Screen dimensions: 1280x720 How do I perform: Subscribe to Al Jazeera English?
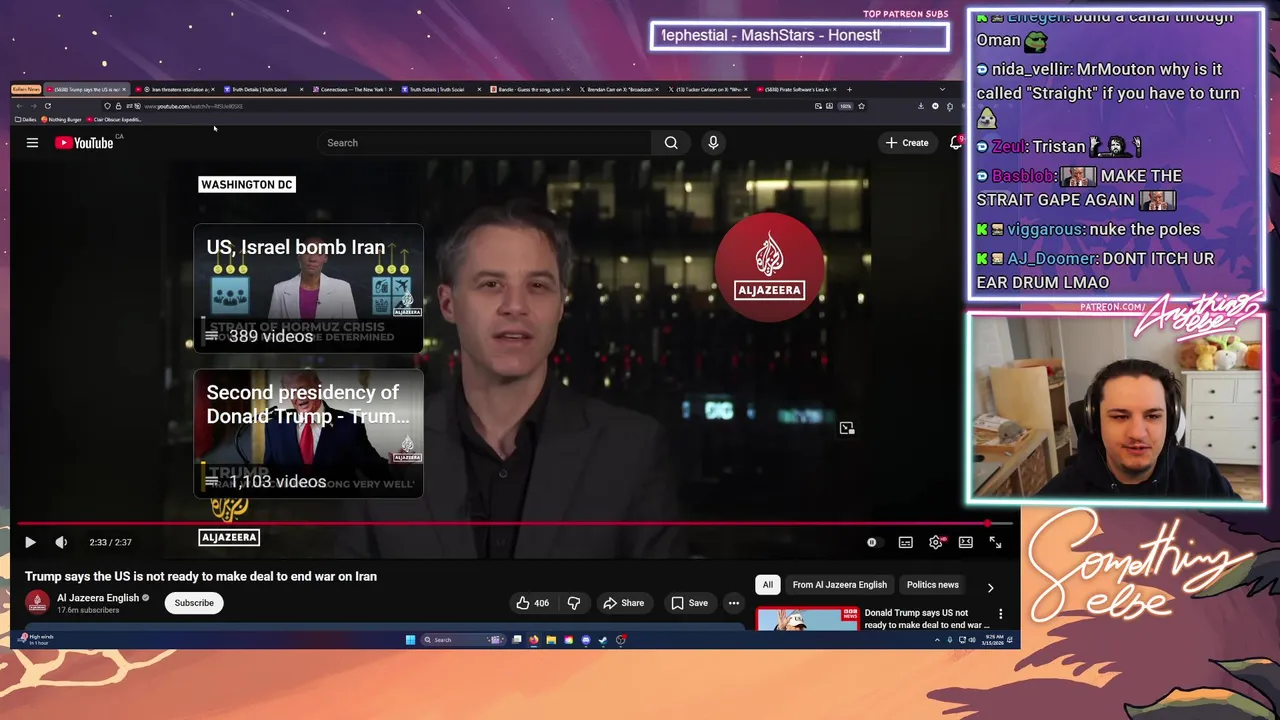point(194,603)
